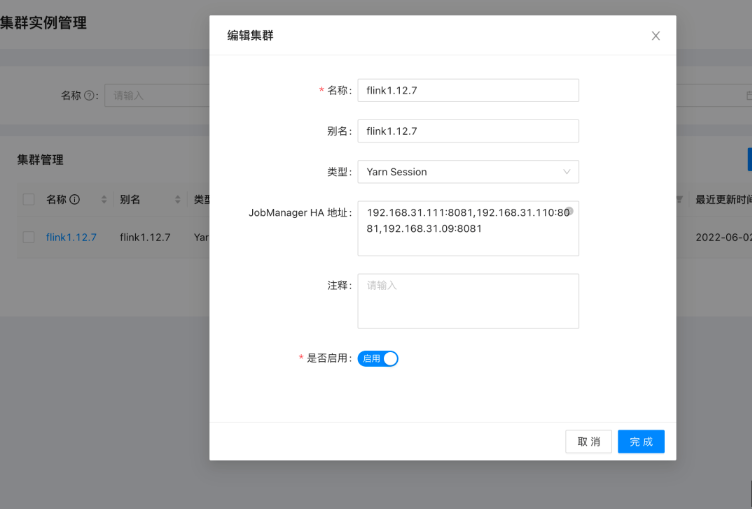Check the flink1.12.7 row checkbox
The width and height of the screenshot is (752, 509).
pyautogui.click(x=29, y=237)
